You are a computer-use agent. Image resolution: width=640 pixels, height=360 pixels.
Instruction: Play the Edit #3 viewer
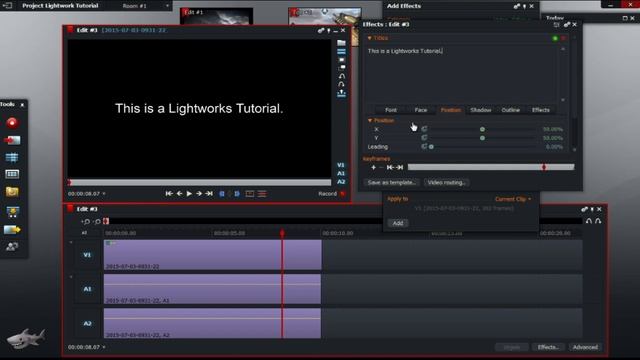pos(189,193)
